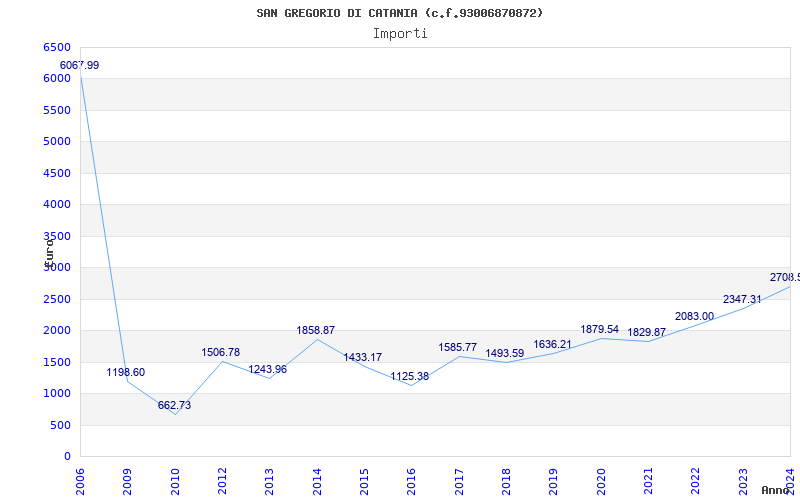
Task: Click the Euro y-axis title
Action: pos(48,251)
